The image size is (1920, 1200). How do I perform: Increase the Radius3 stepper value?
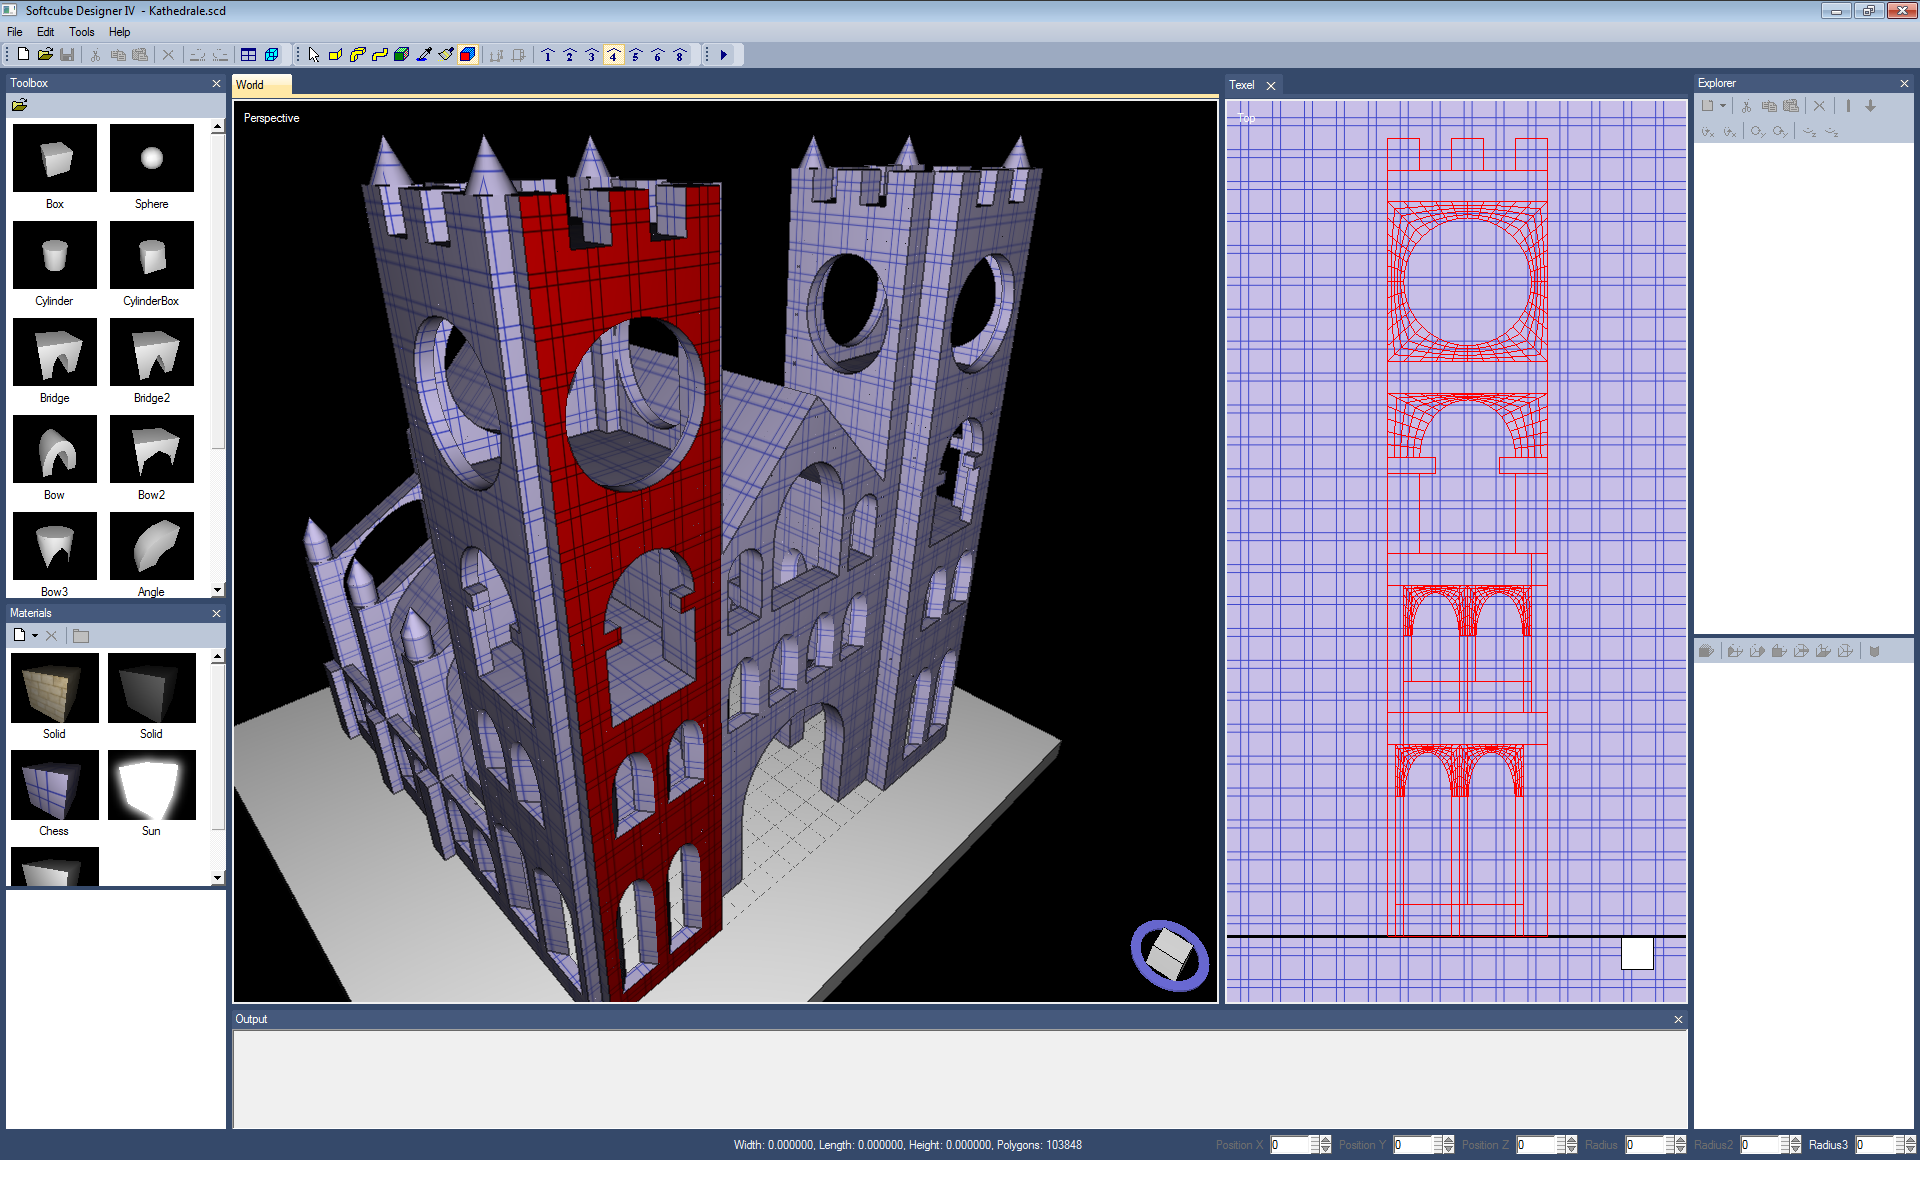[x=1909, y=1140]
